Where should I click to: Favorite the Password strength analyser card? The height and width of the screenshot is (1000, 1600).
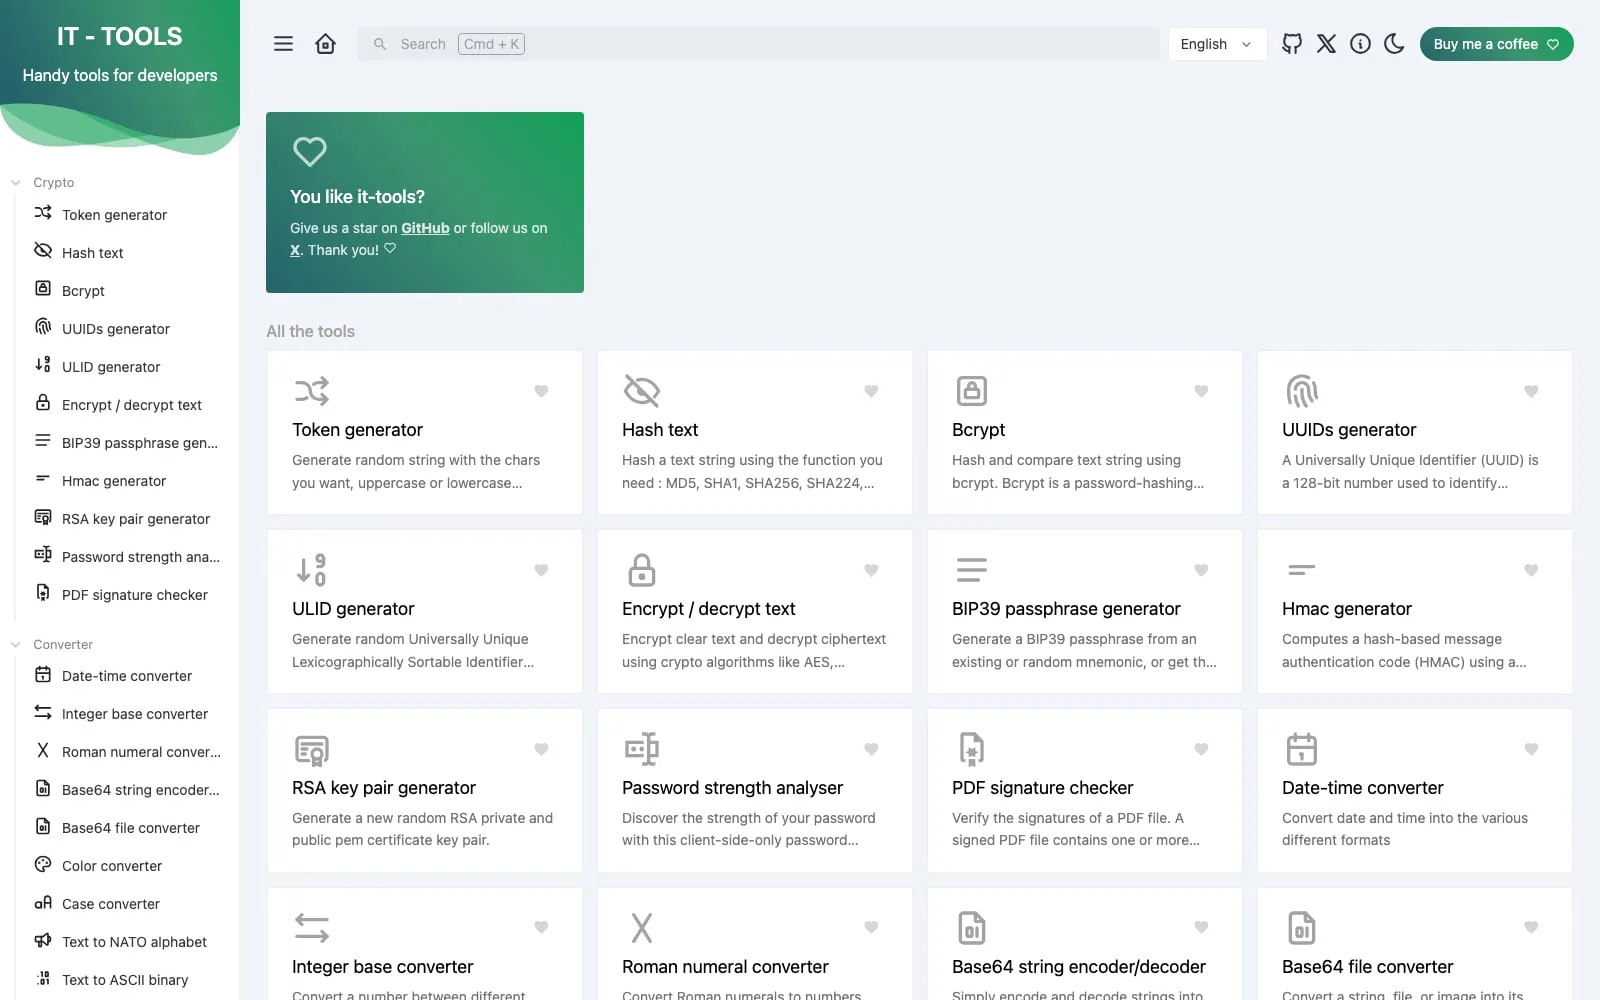tap(871, 749)
